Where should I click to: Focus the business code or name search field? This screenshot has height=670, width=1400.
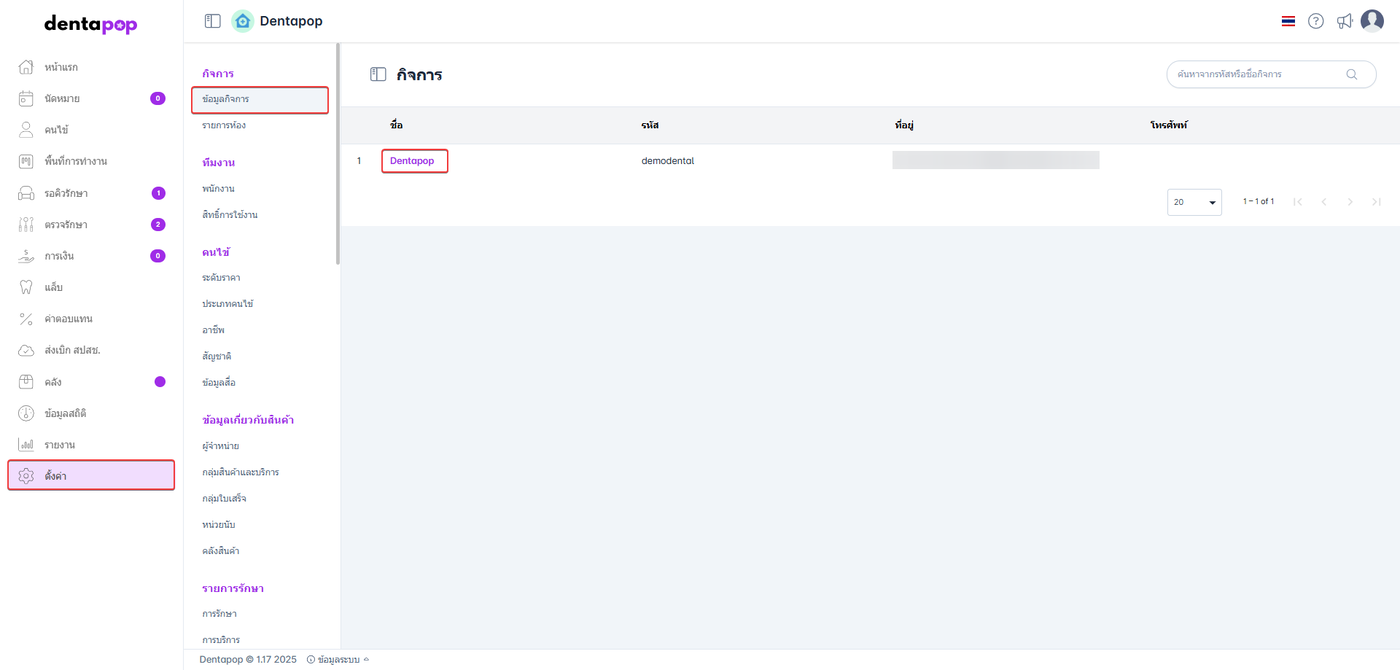click(1271, 74)
